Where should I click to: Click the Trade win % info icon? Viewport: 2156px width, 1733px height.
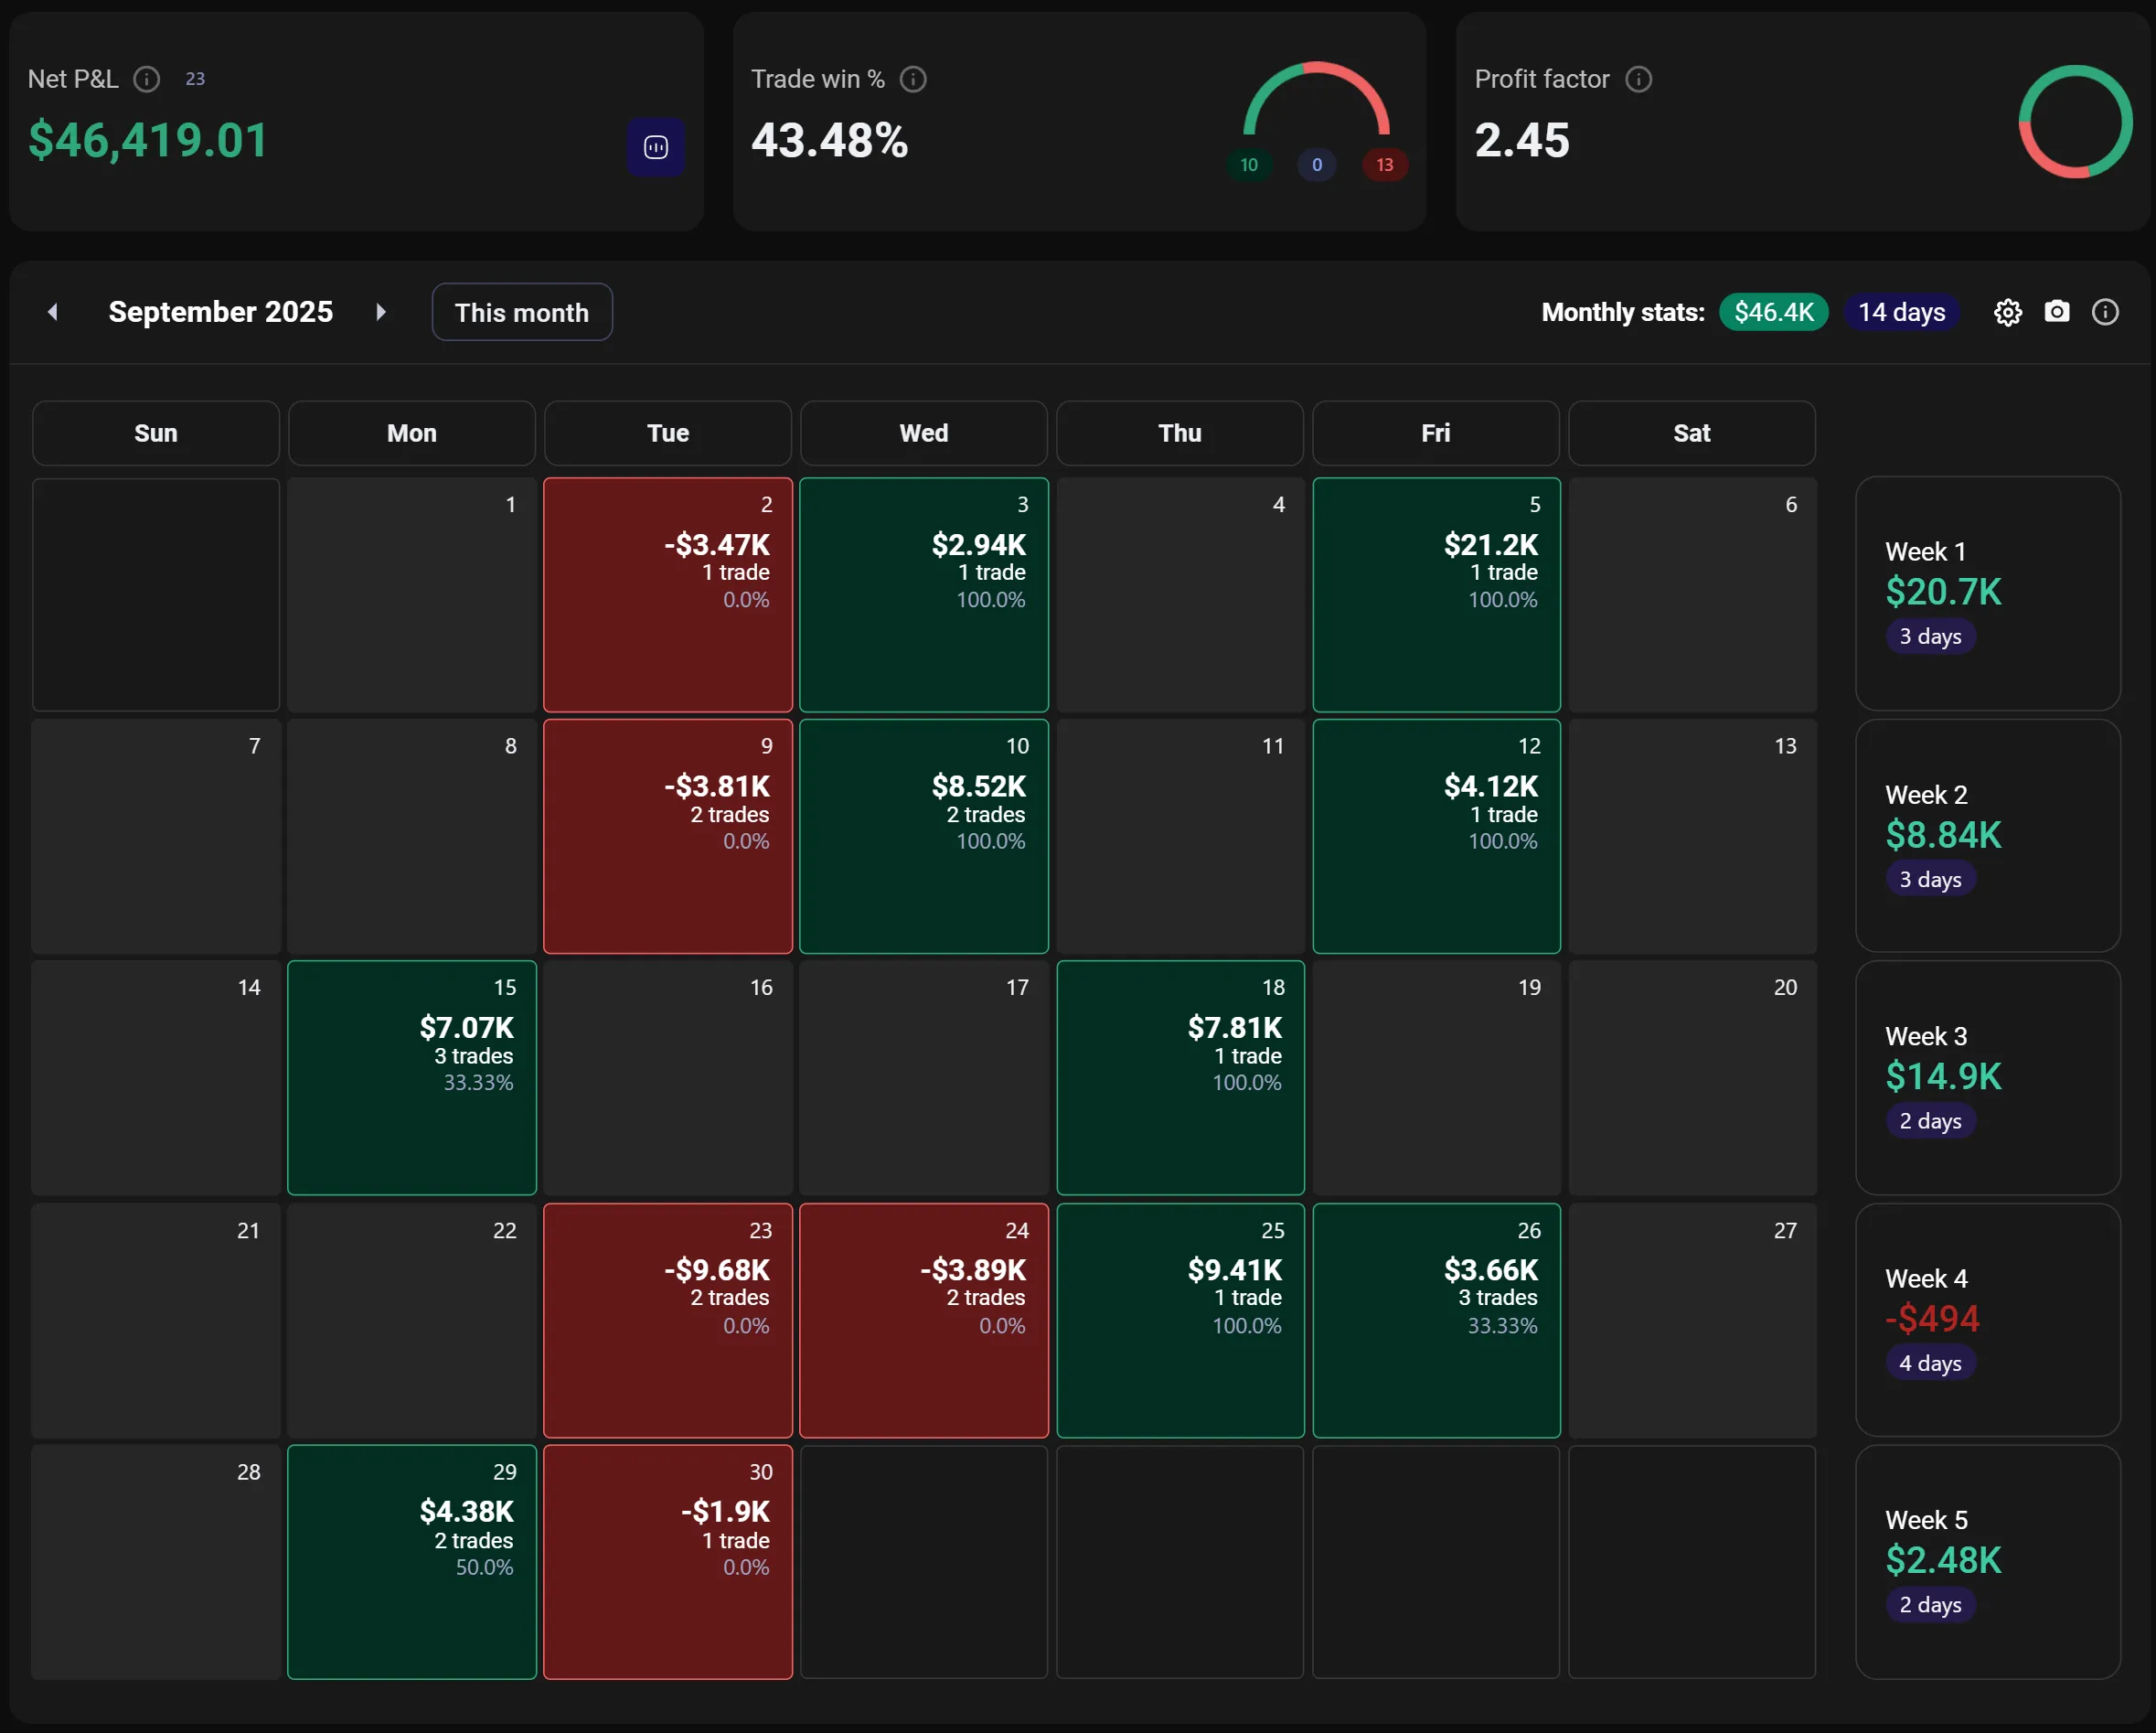tap(913, 79)
